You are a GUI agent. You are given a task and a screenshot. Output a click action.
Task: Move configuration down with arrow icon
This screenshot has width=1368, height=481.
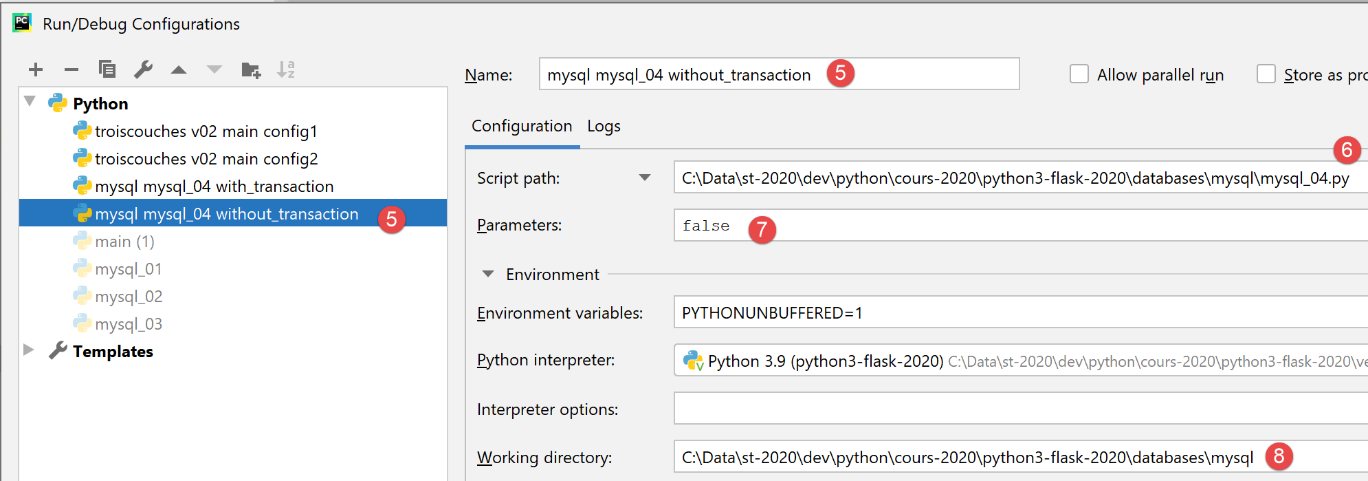pos(214,70)
